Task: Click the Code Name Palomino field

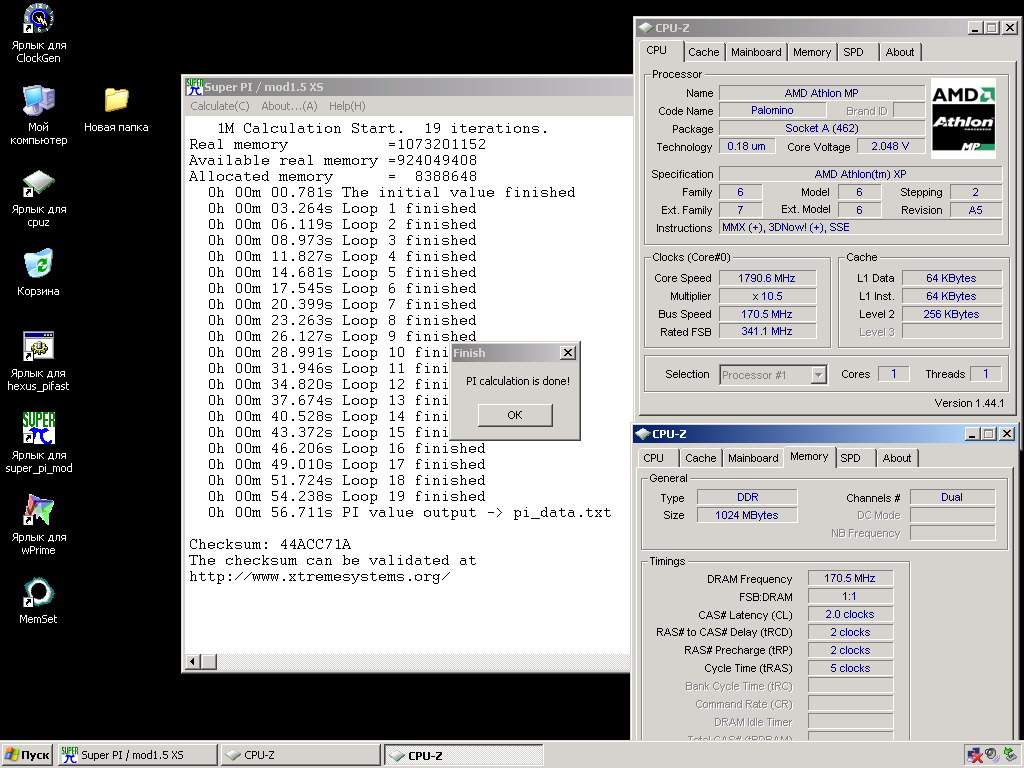Action: [x=772, y=110]
